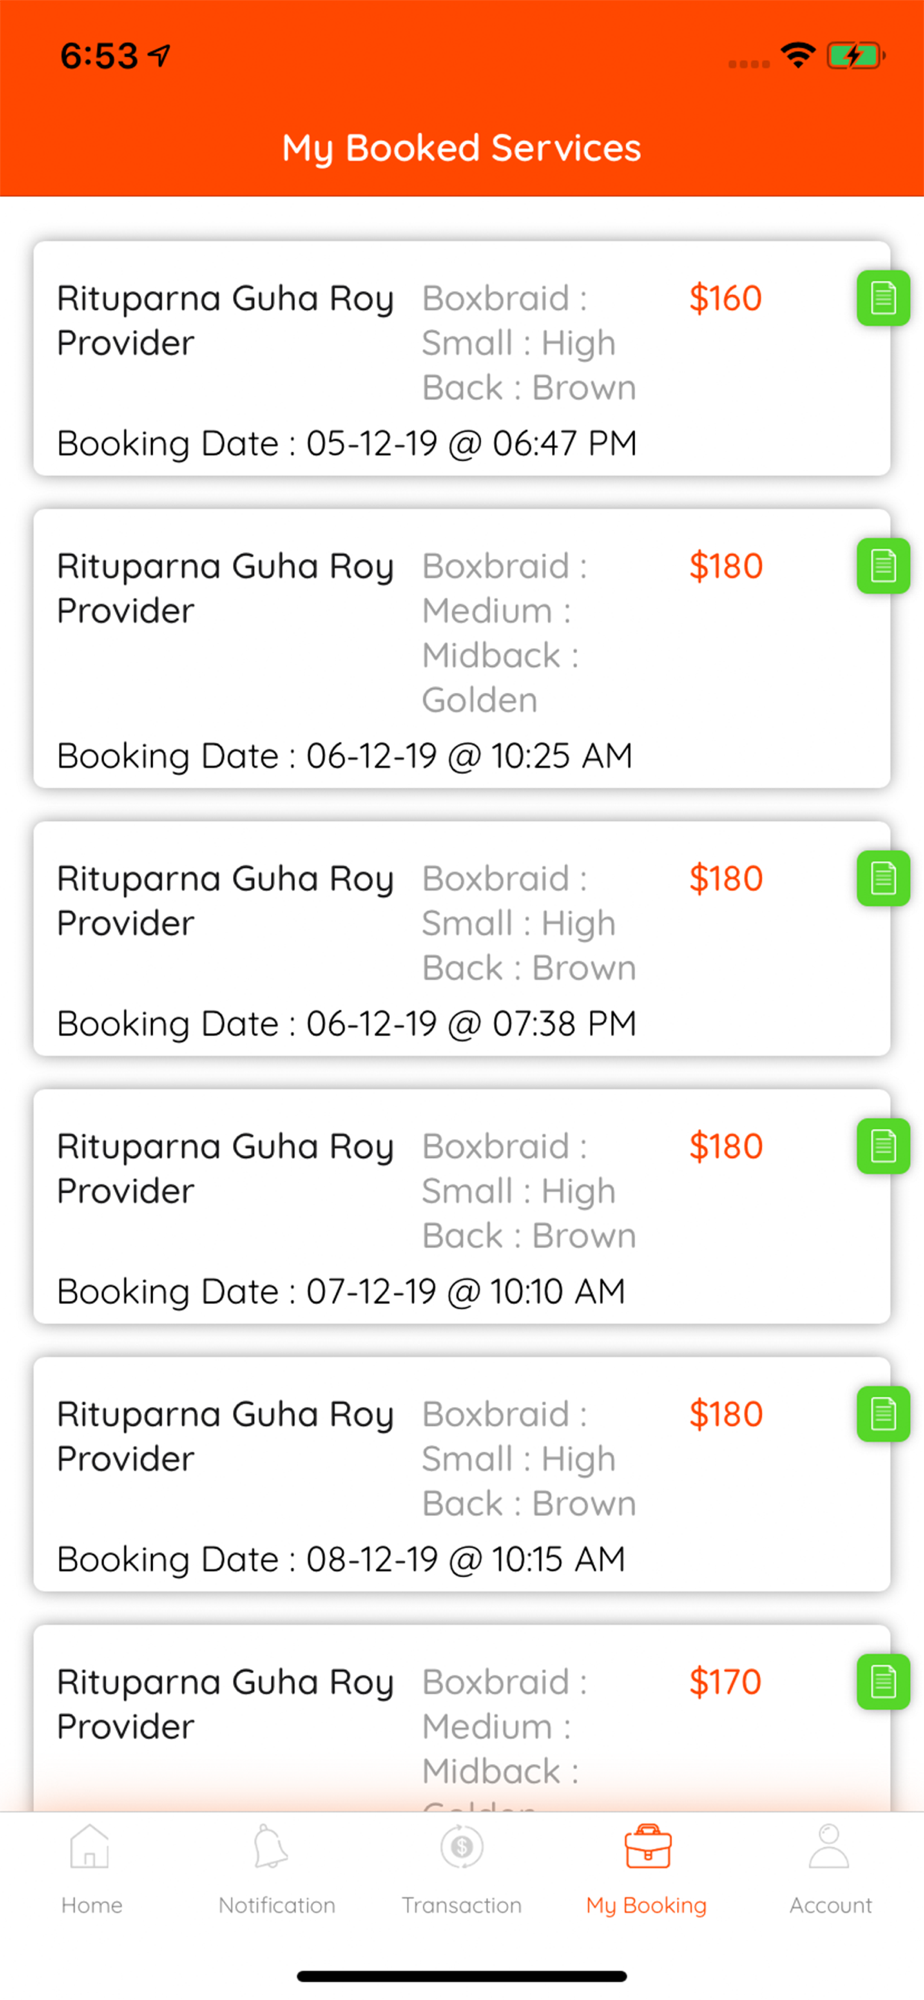Tap the My Booked Services header title

pos(461,148)
